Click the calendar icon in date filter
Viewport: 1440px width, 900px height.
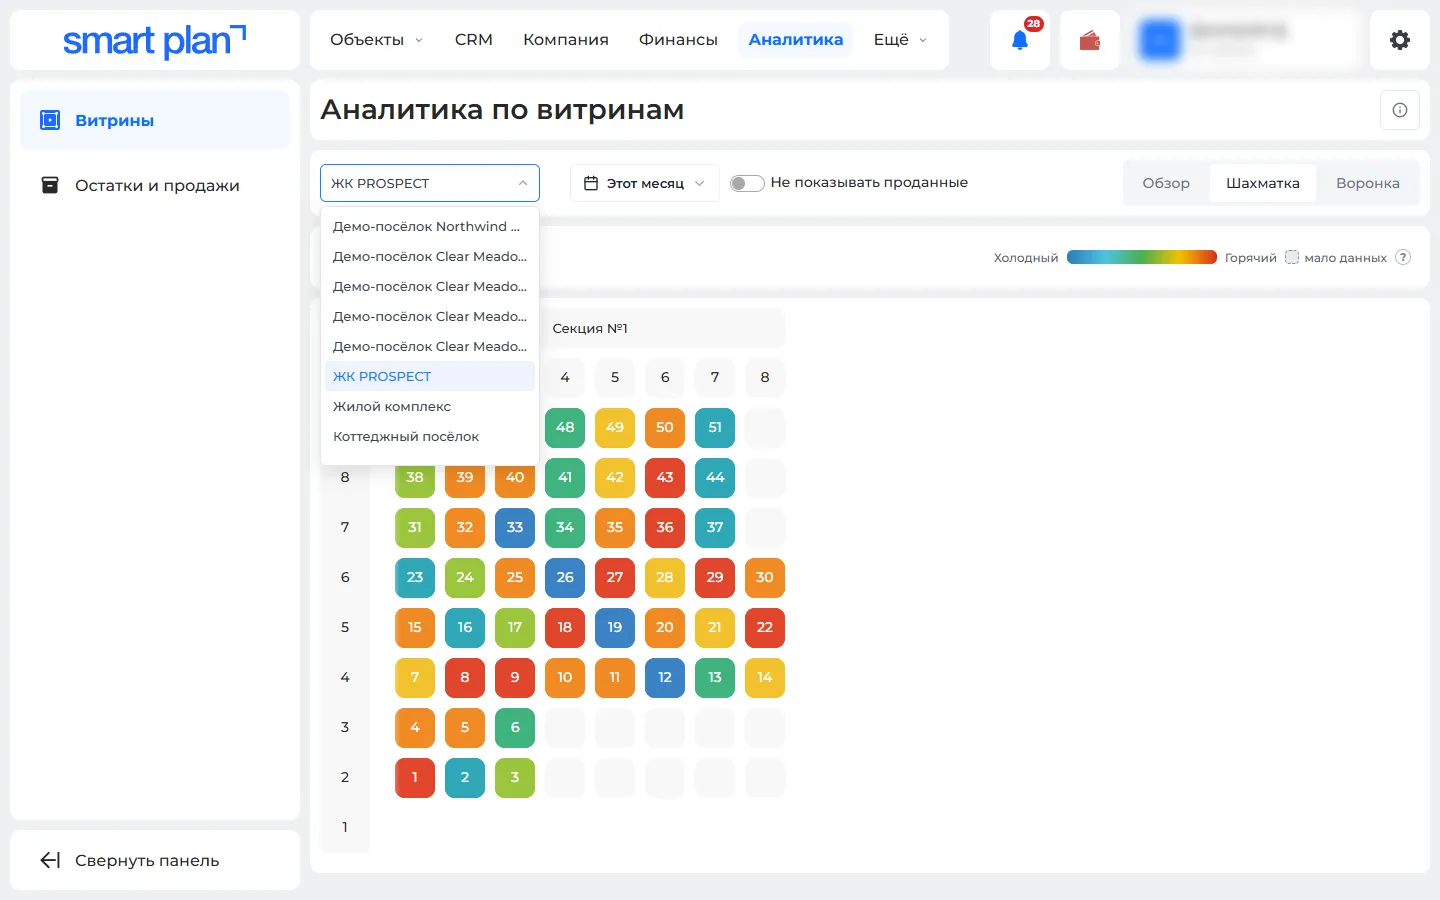591,183
